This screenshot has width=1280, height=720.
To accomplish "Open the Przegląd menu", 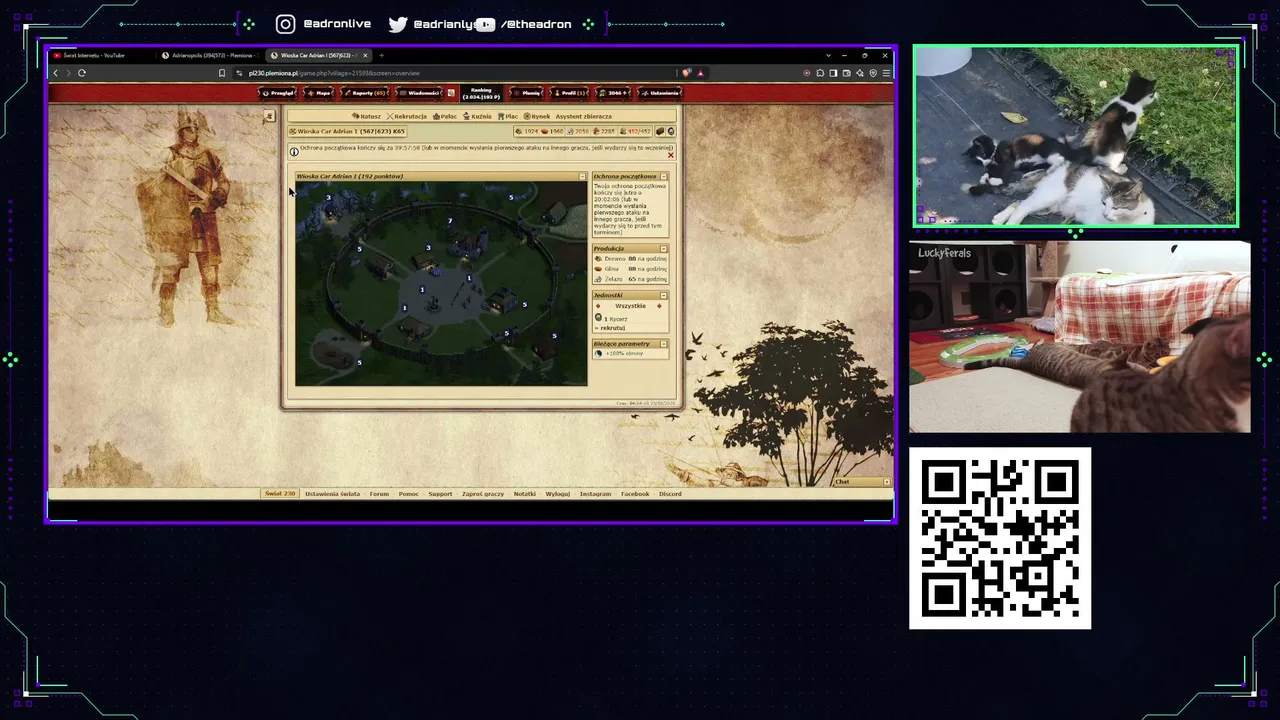I will (279, 93).
